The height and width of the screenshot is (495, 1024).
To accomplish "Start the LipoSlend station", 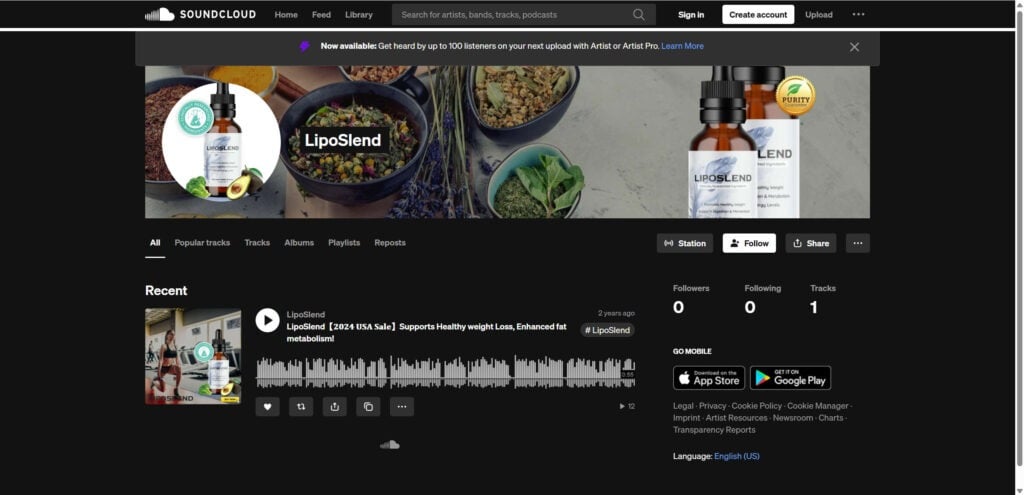I will (x=684, y=243).
